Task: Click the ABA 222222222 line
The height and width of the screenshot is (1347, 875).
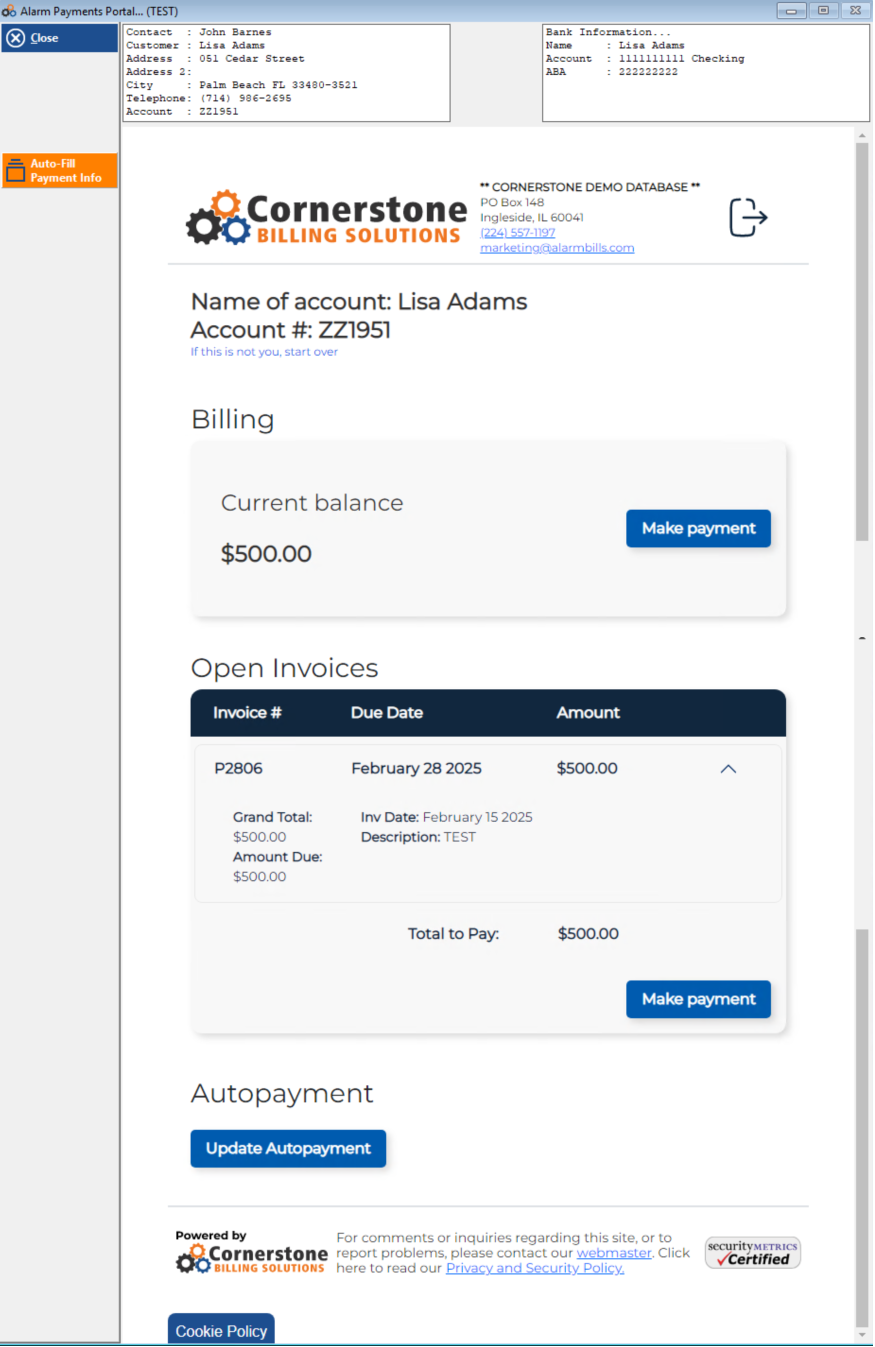Action: coord(612,72)
